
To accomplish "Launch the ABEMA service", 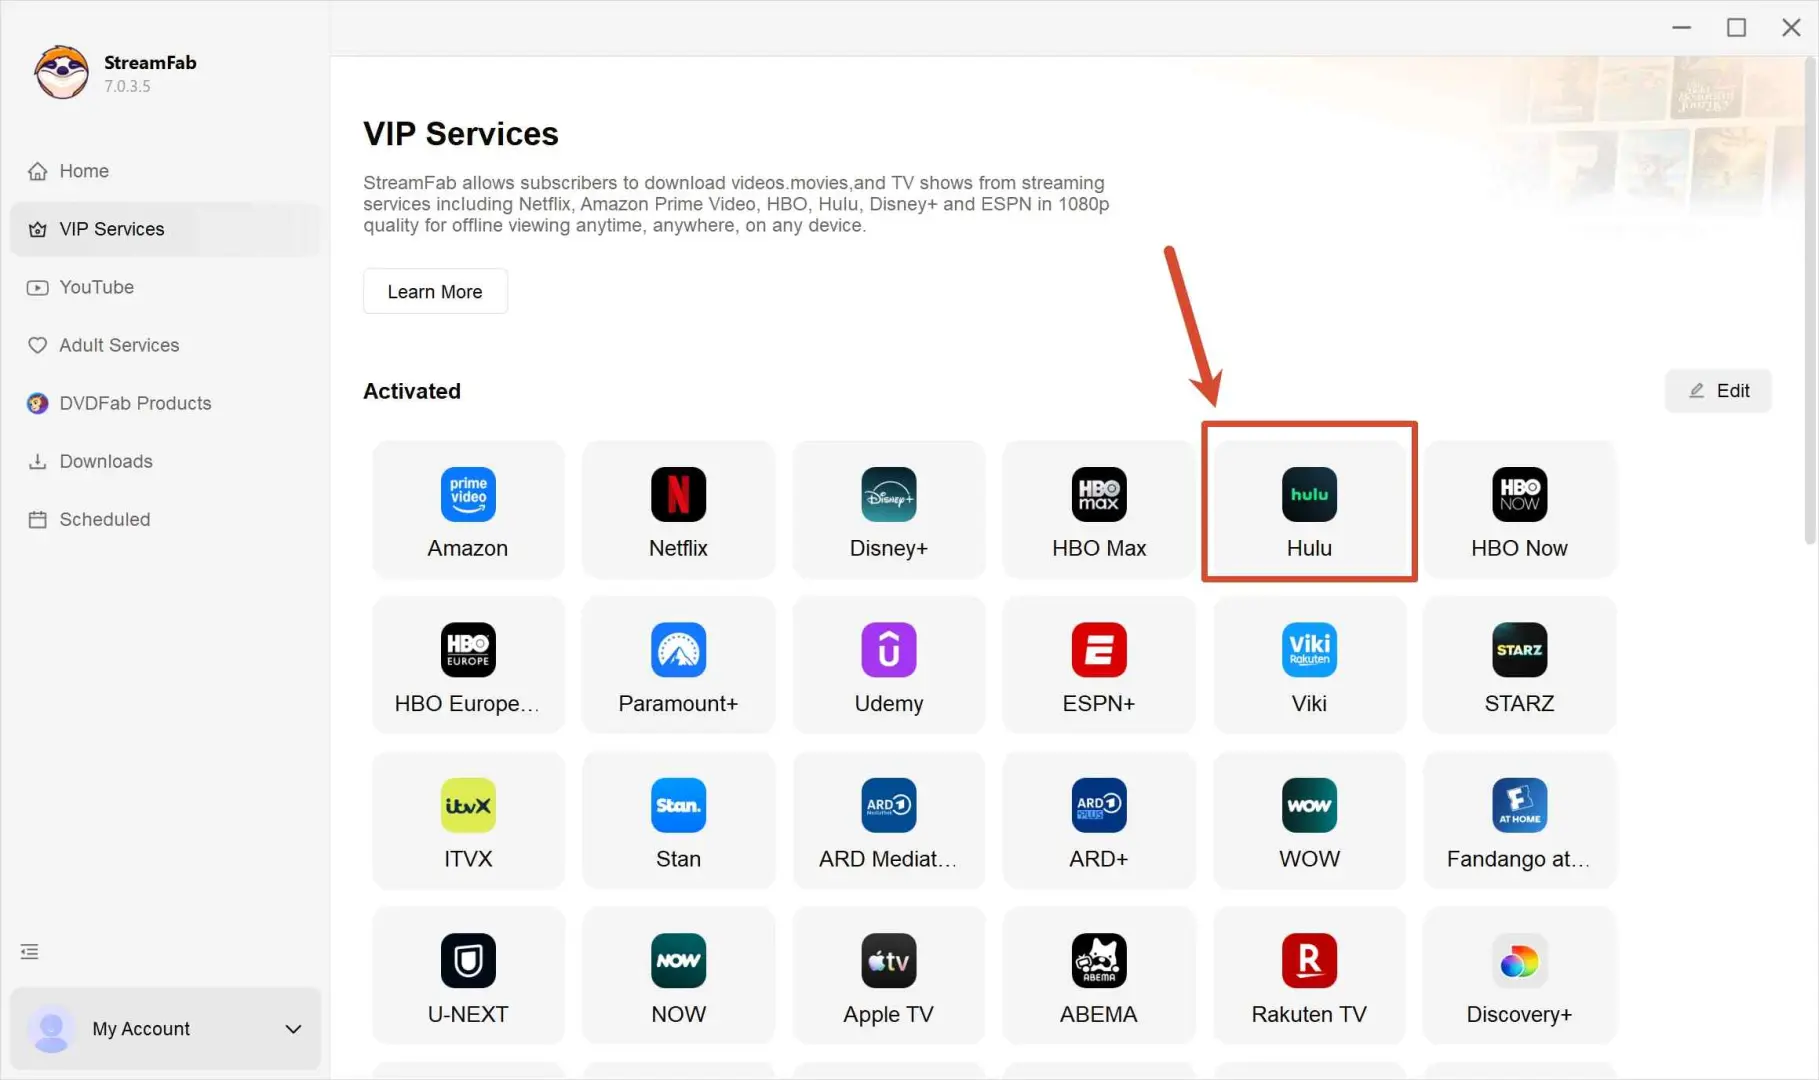I will click(x=1098, y=976).
